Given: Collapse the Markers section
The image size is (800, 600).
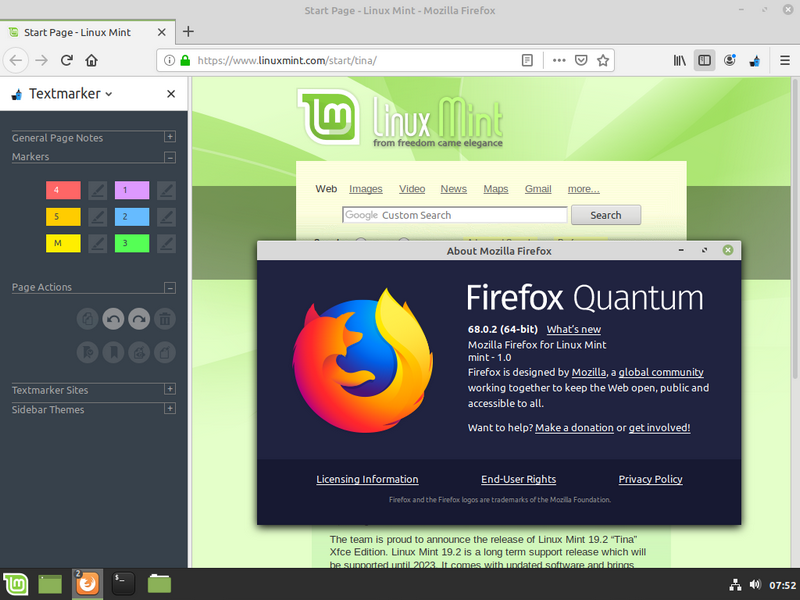Looking at the screenshot, I should click(170, 157).
